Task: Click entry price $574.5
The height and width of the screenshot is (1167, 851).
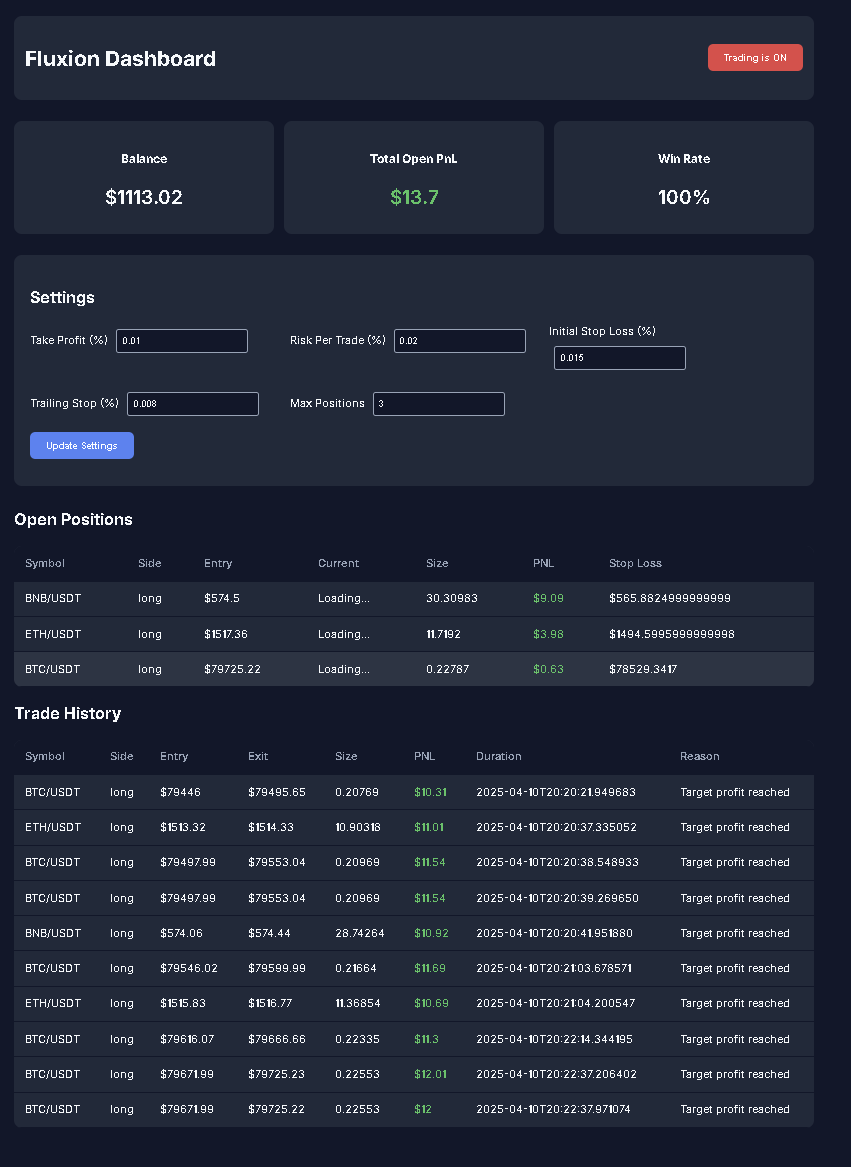Action: click(x=222, y=598)
